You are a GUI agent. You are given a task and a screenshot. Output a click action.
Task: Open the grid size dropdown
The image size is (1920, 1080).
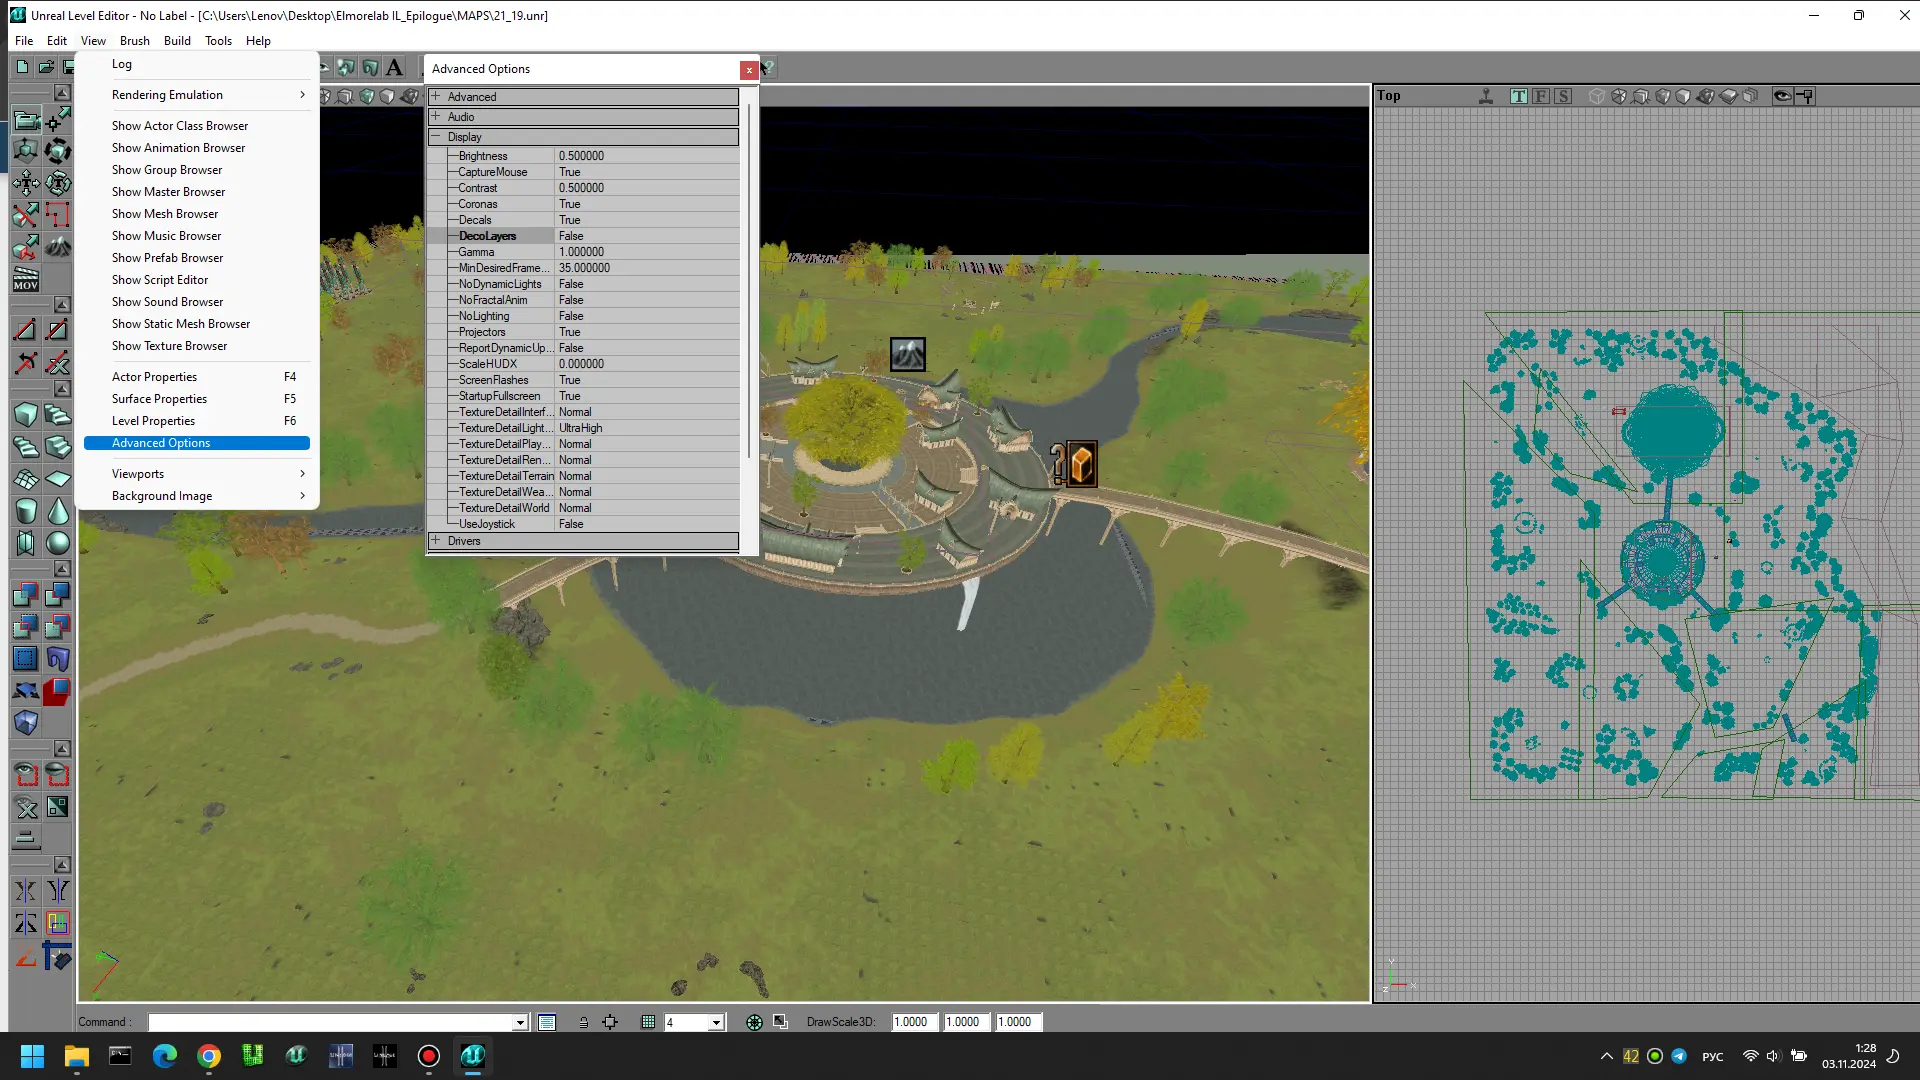pos(716,1022)
